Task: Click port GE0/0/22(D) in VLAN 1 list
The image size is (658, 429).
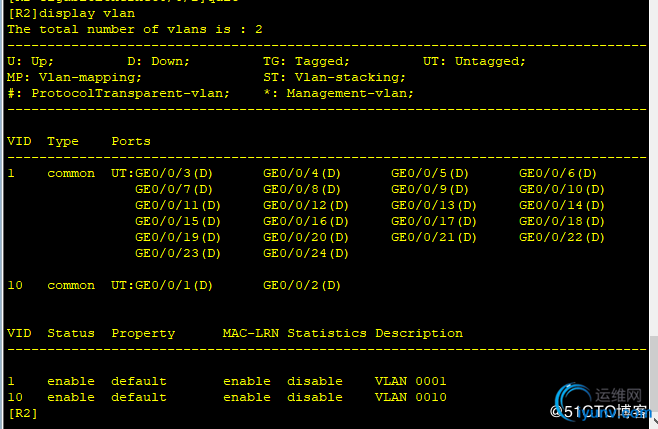Action: pyautogui.click(x=561, y=238)
